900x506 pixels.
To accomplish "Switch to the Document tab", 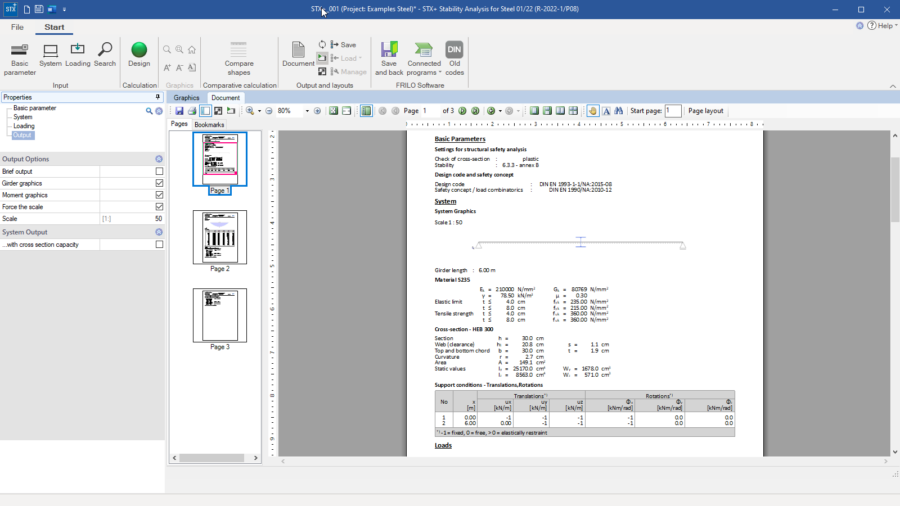I will coord(226,98).
